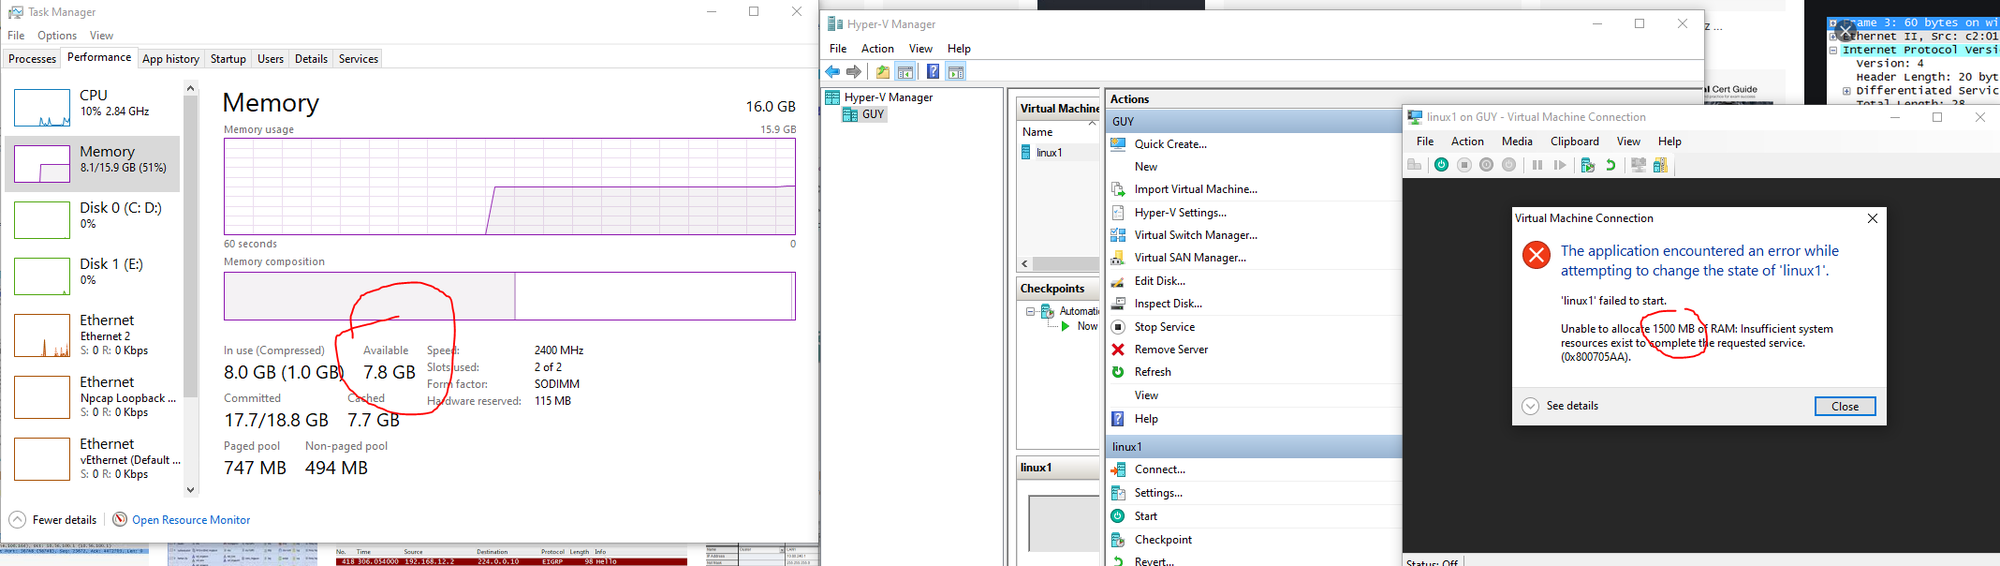The width and height of the screenshot is (2000, 566).
Task: Select the Npcap Loopback Ethernet sidebar entry
Action: point(92,397)
